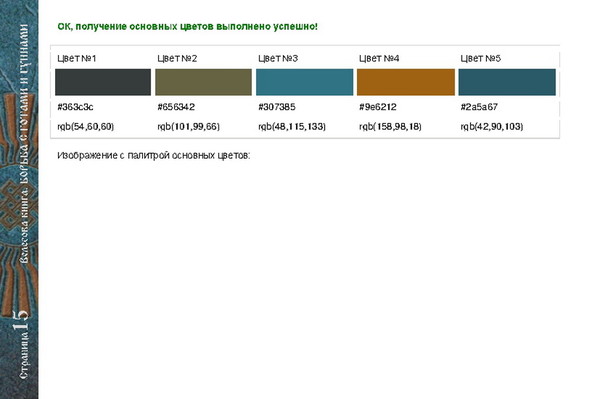Viewport: 600px width, 399px height.
Task: Click the hex value #9e6212
Action: [x=378, y=107]
